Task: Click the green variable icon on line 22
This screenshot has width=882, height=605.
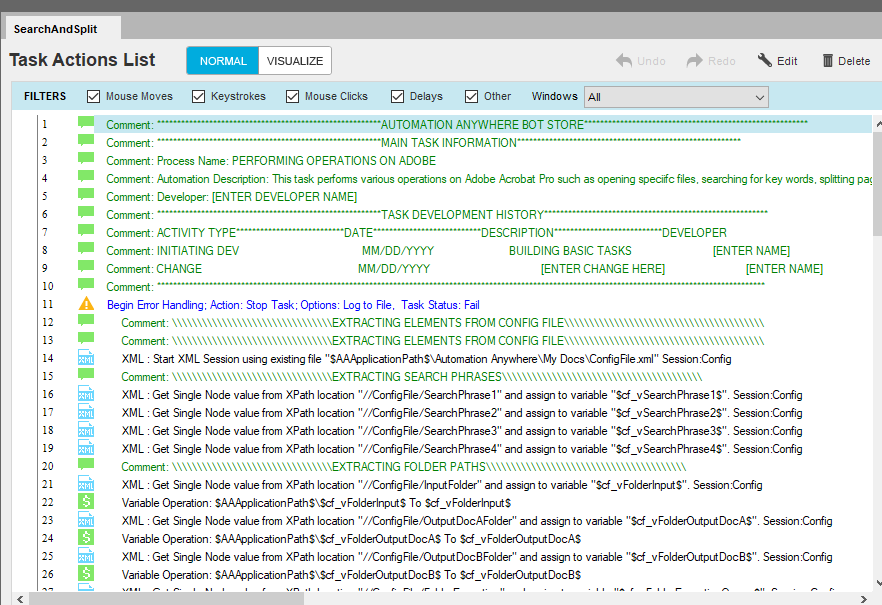Action: click(x=86, y=502)
